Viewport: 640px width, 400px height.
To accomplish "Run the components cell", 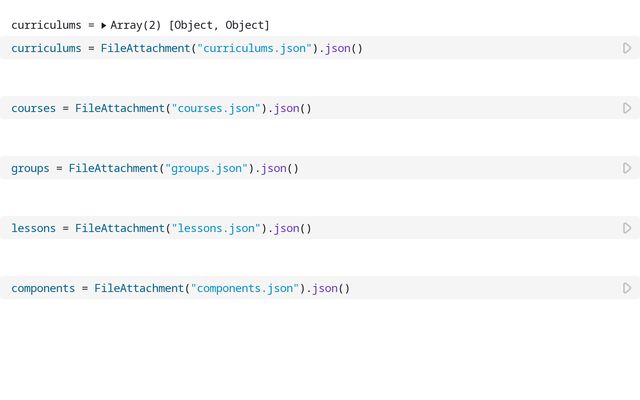I will (x=627, y=288).
